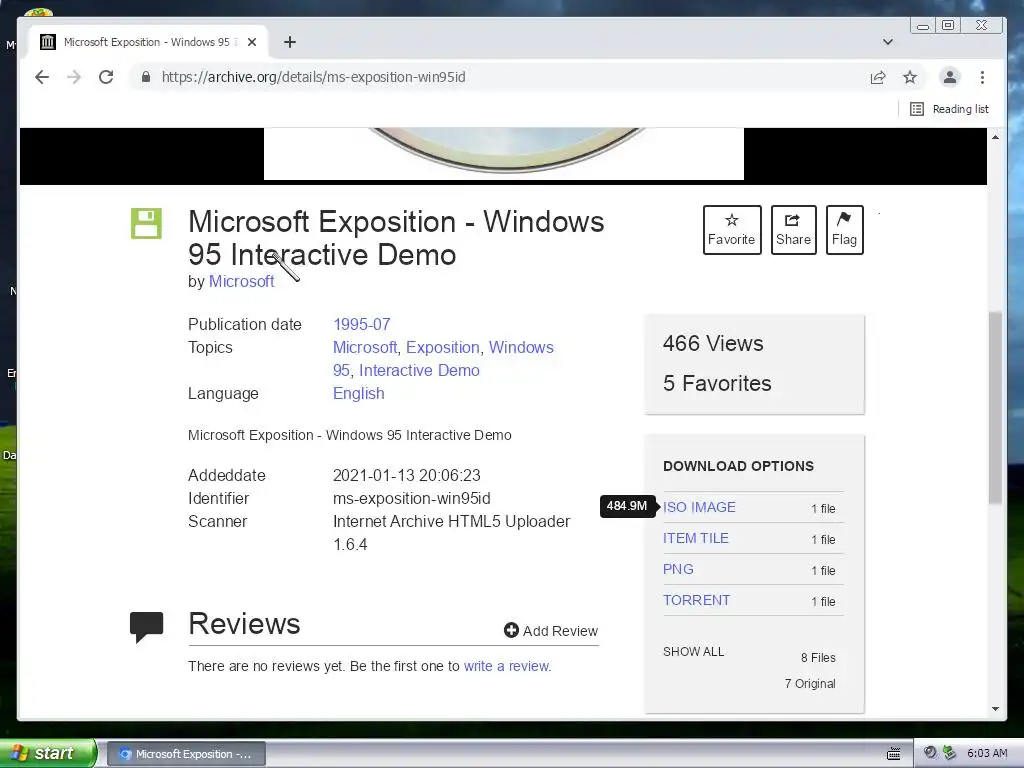Screen dimensions: 1024x768
Task: Open the Microsoft author link
Action: click(242, 281)
